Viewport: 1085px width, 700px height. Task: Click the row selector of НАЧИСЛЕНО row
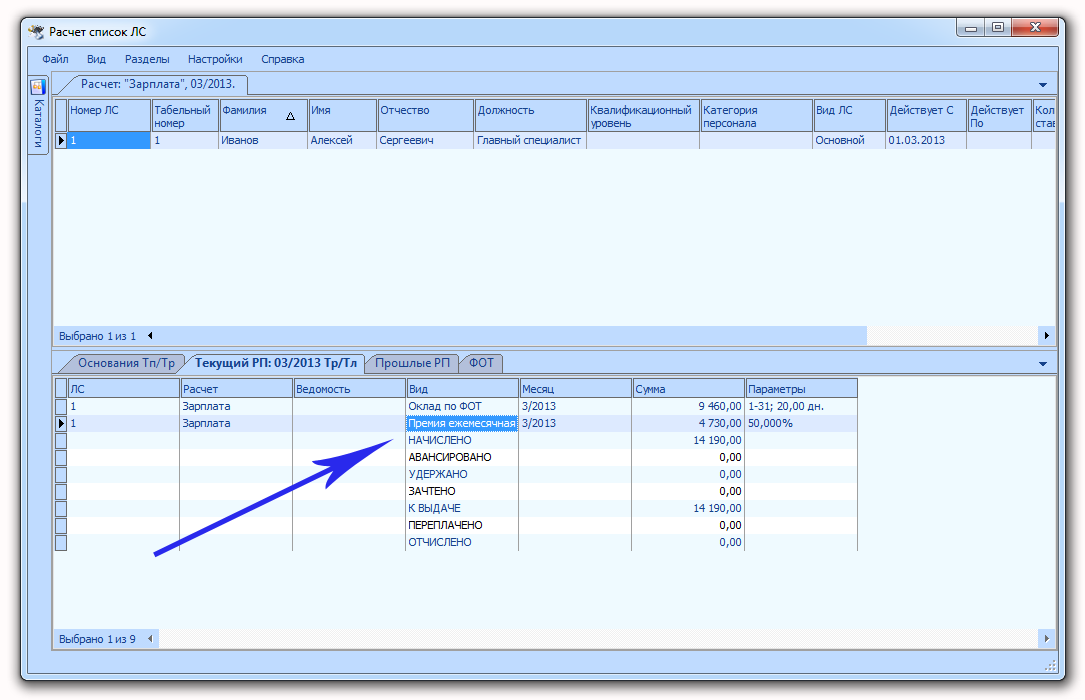(x=61, y=440)
